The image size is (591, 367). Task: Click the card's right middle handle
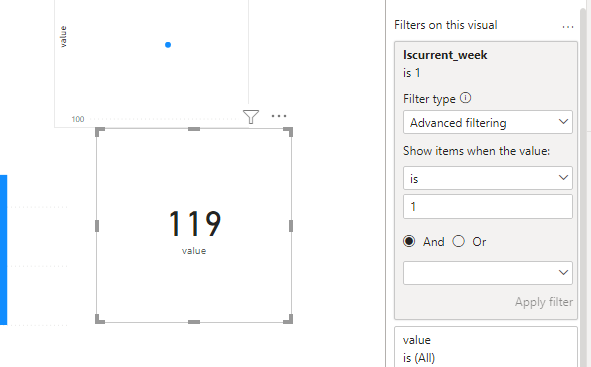pyautogui.click(x=291, y=226)
